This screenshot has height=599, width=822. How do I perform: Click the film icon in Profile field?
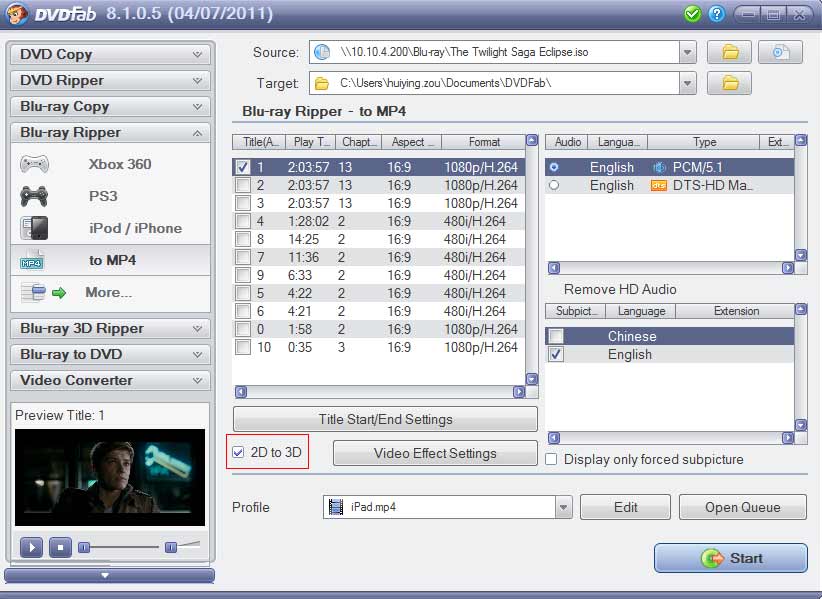tap(336, 507)
